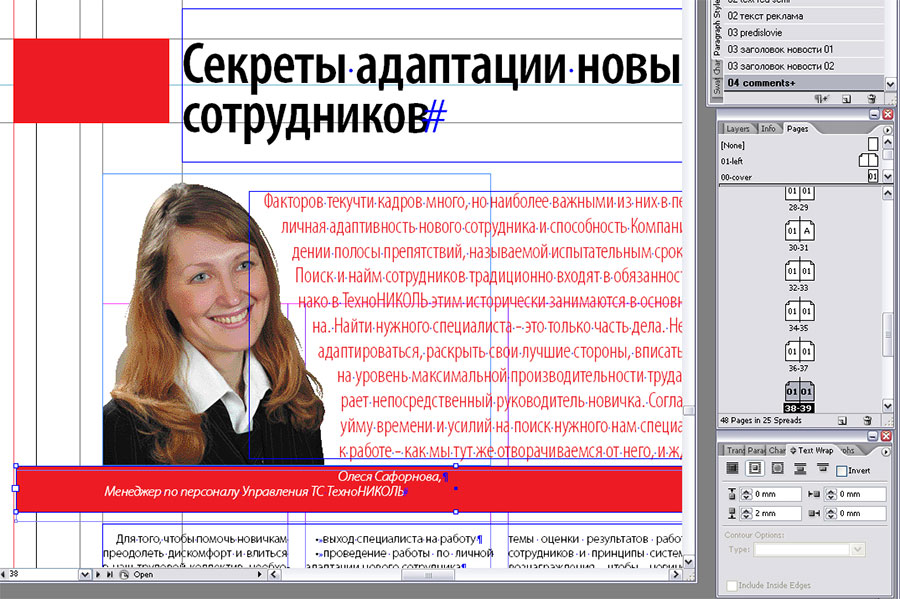Click bottom offset icon in Text Wrap
The height and width of the screenshot is (599, 900).
click(732, 513)
